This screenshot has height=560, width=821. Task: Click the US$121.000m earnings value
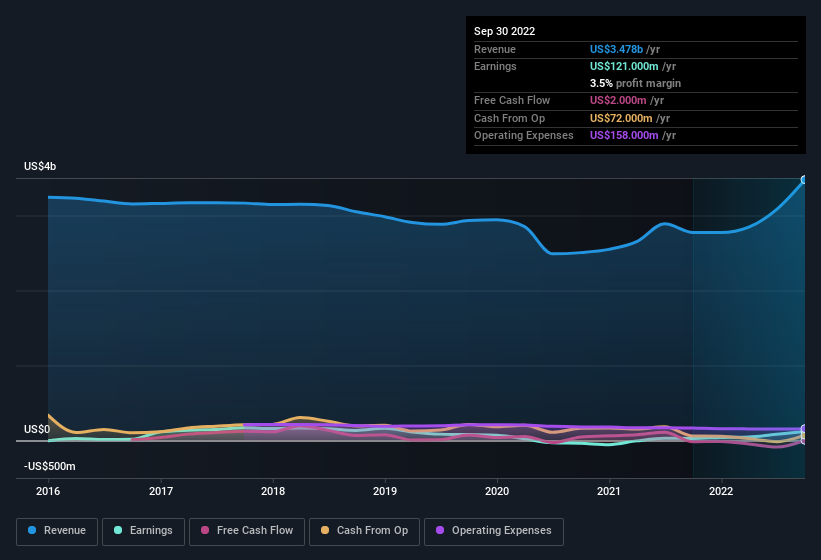[624, 66]
